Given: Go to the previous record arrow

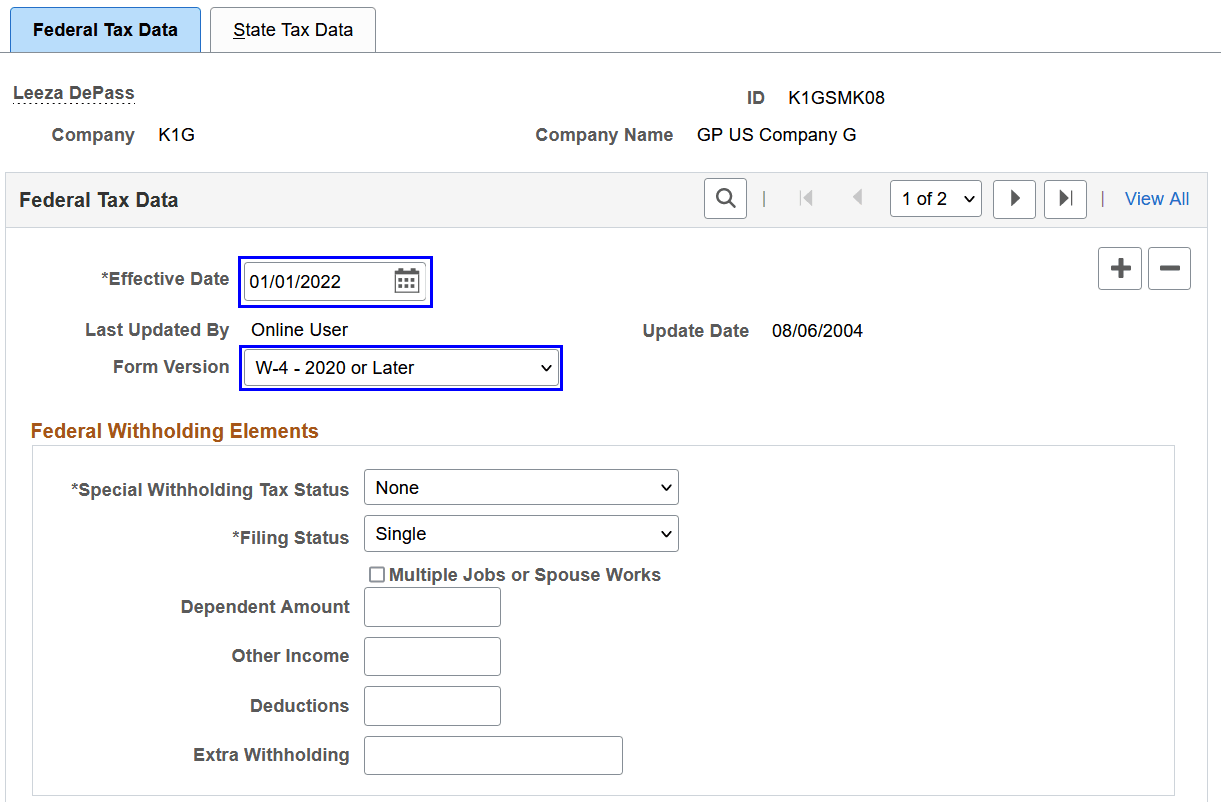Looking at the screenshot, I should click(857, 198).
